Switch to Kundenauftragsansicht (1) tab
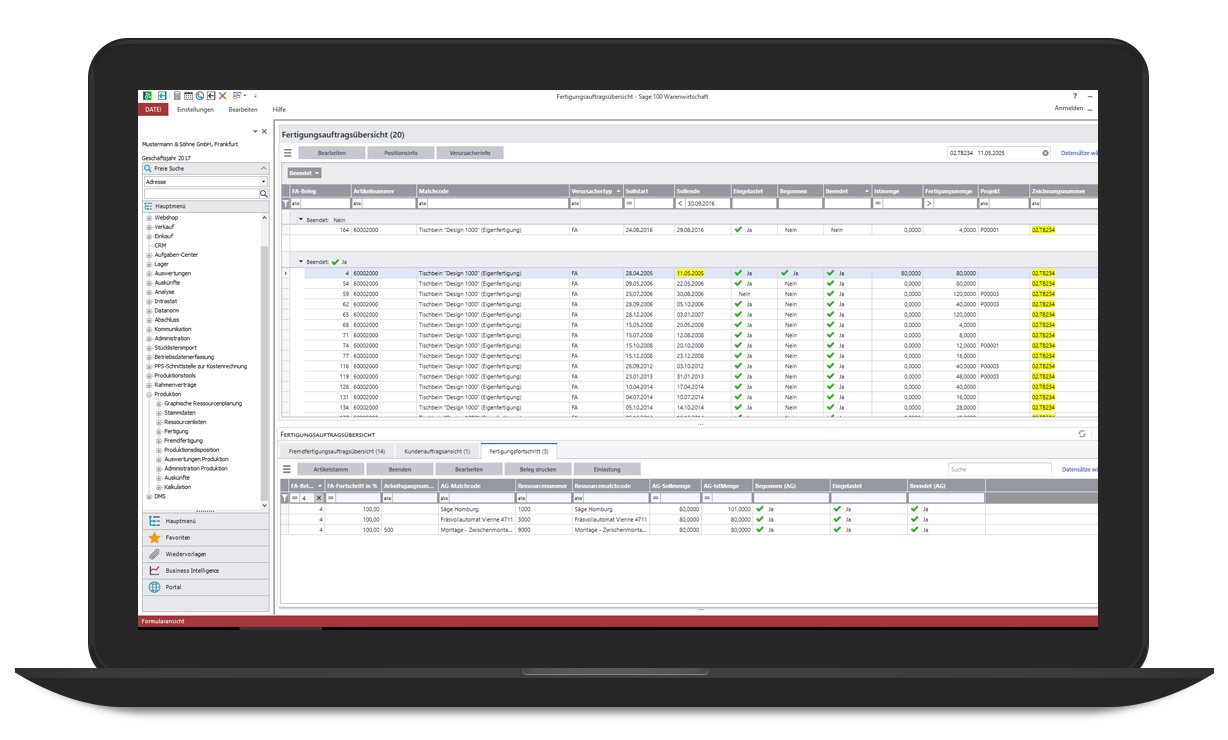The image size is (1228, 740). click(x=437, y=452)
